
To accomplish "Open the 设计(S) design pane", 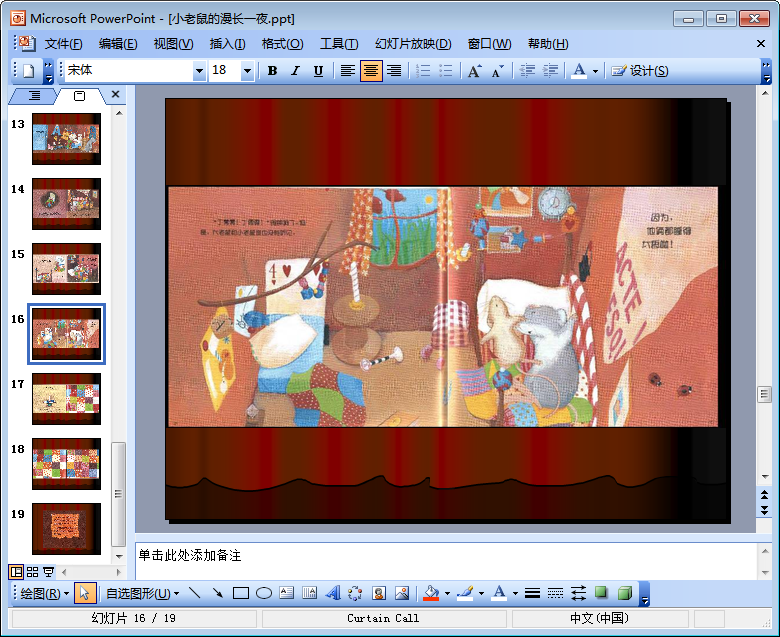I will 640,71.
